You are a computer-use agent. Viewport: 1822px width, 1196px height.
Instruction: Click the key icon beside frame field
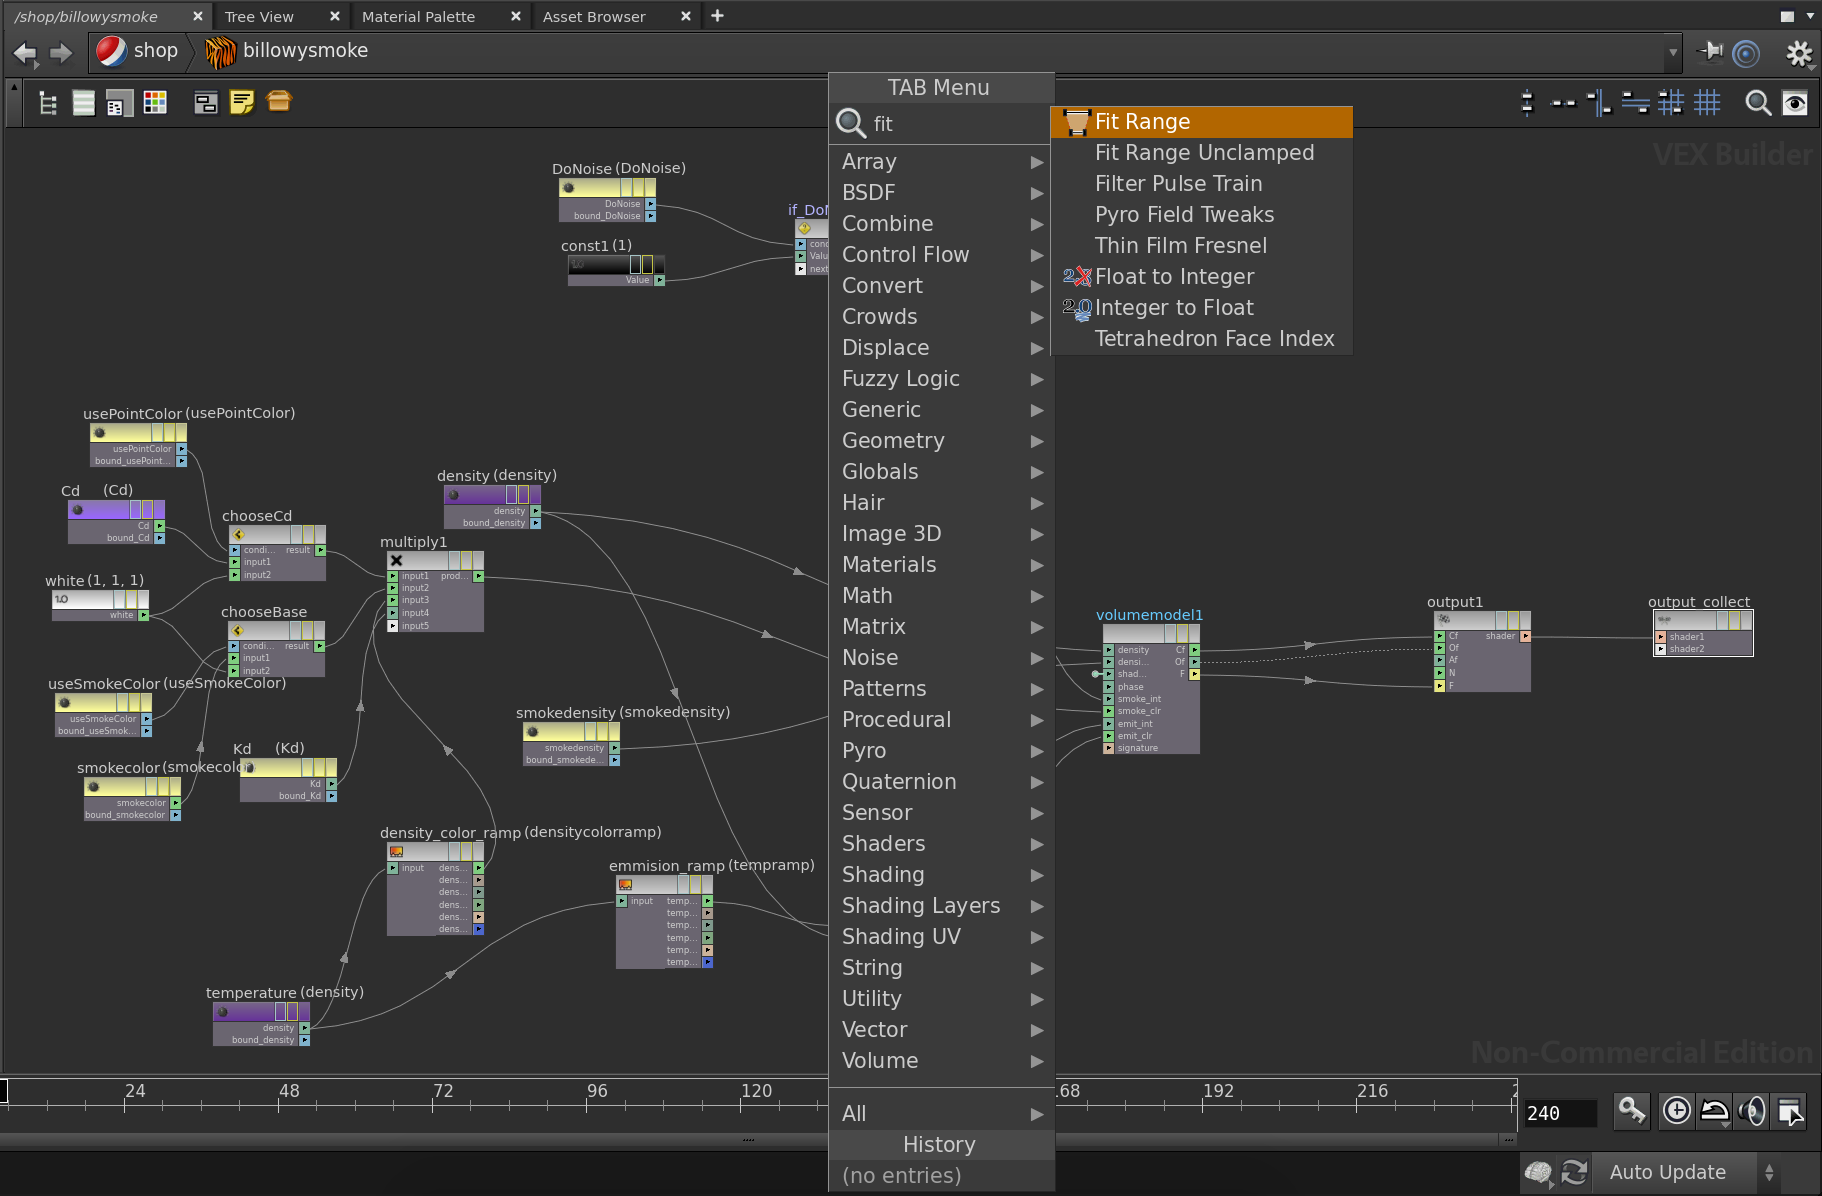click(1631, 1111)
